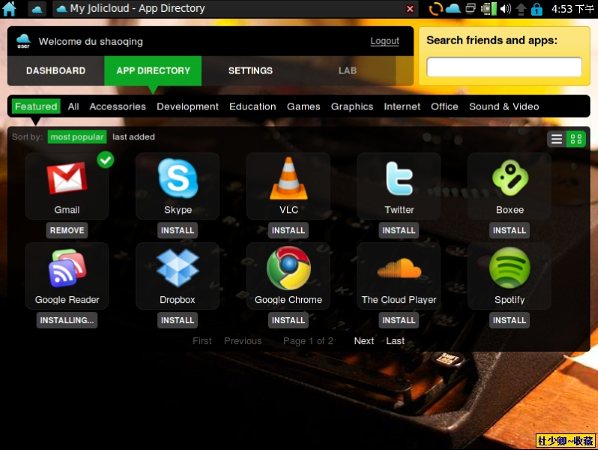Select the Boxee app icon

tap(510, 178)
